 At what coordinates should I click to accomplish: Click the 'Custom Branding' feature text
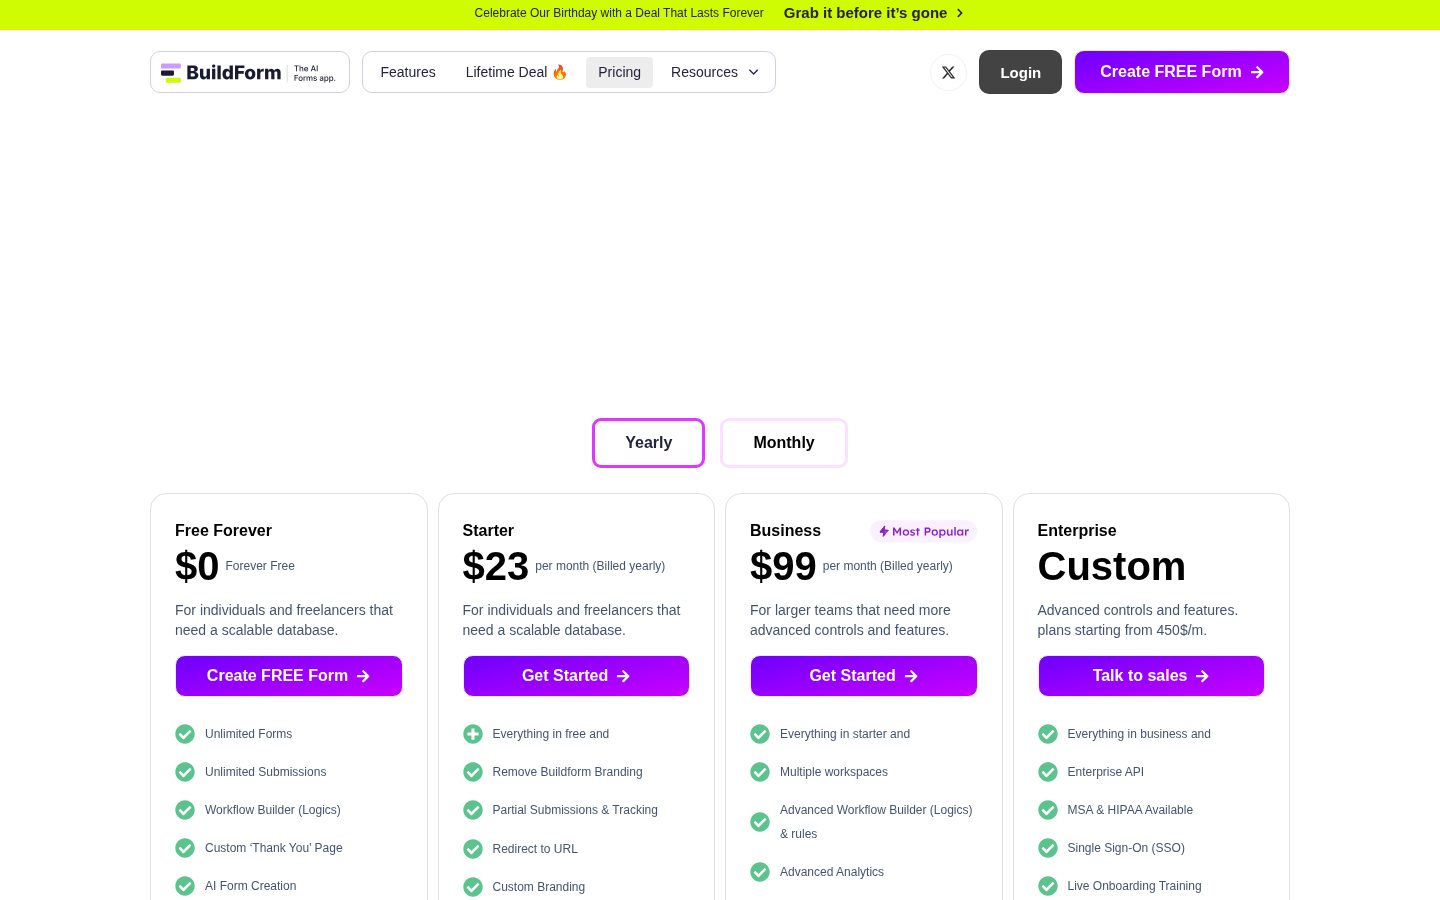coord(539,887)
